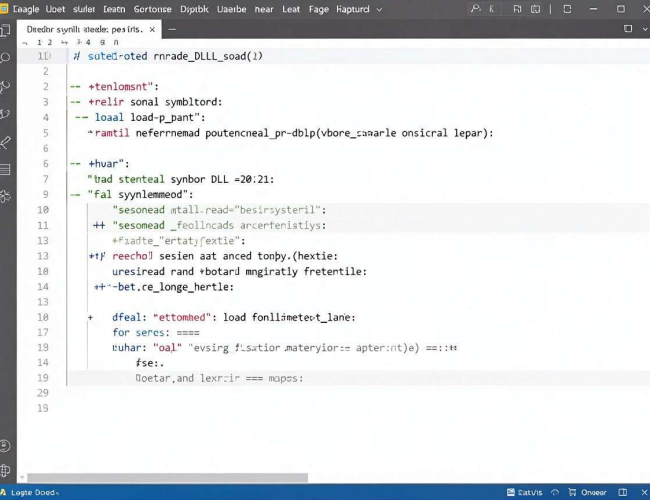Open editor actions chevron at far right
Screen dimensions: 650x500
(645, 29)
